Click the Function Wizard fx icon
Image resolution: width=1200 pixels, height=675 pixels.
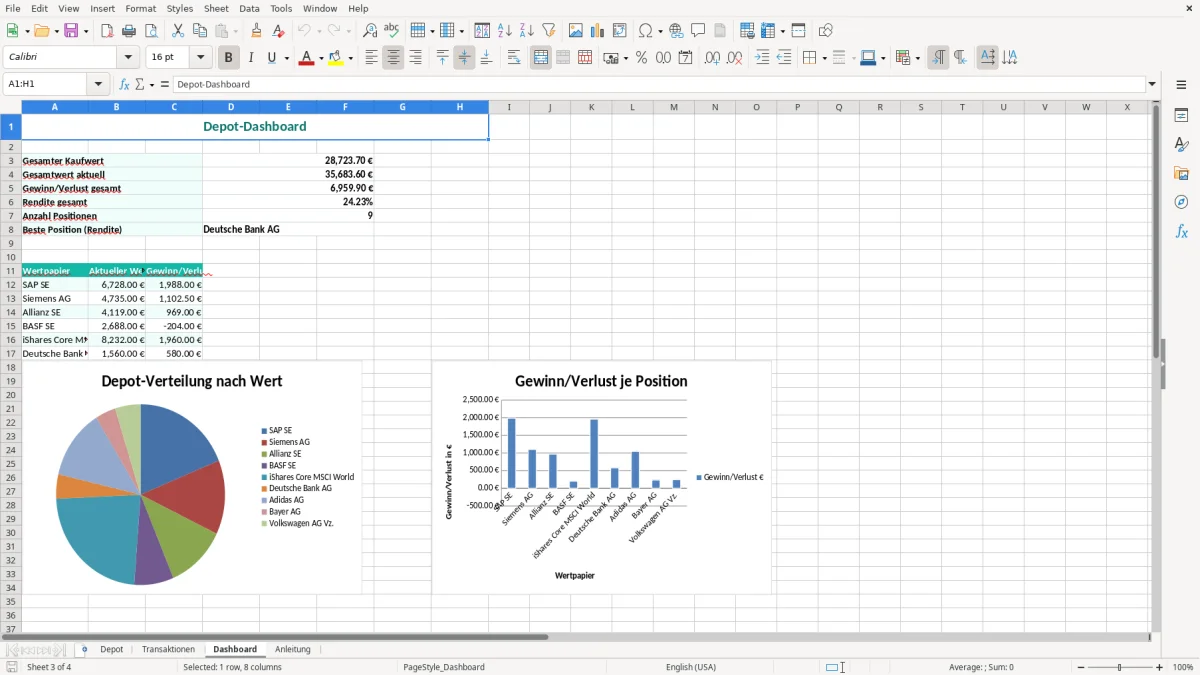click(x=124, y=84)
